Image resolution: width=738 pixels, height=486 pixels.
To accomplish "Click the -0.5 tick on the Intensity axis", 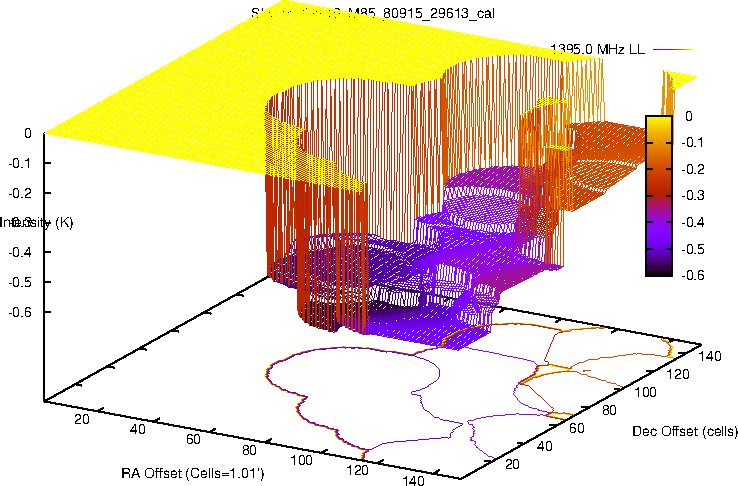I will (x=20, y=282).
